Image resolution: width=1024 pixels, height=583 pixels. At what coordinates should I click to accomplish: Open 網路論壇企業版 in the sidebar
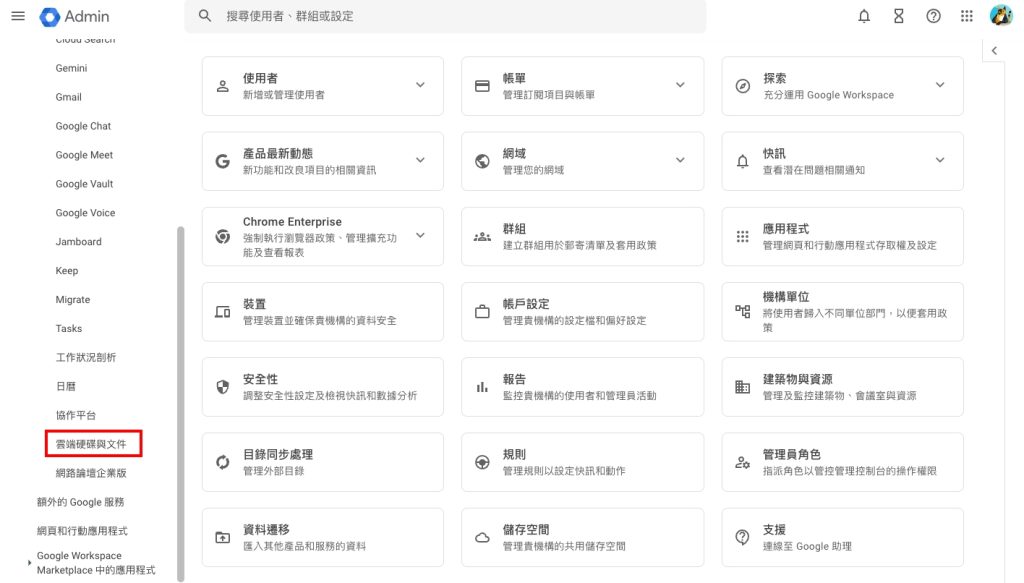[91, 473]
